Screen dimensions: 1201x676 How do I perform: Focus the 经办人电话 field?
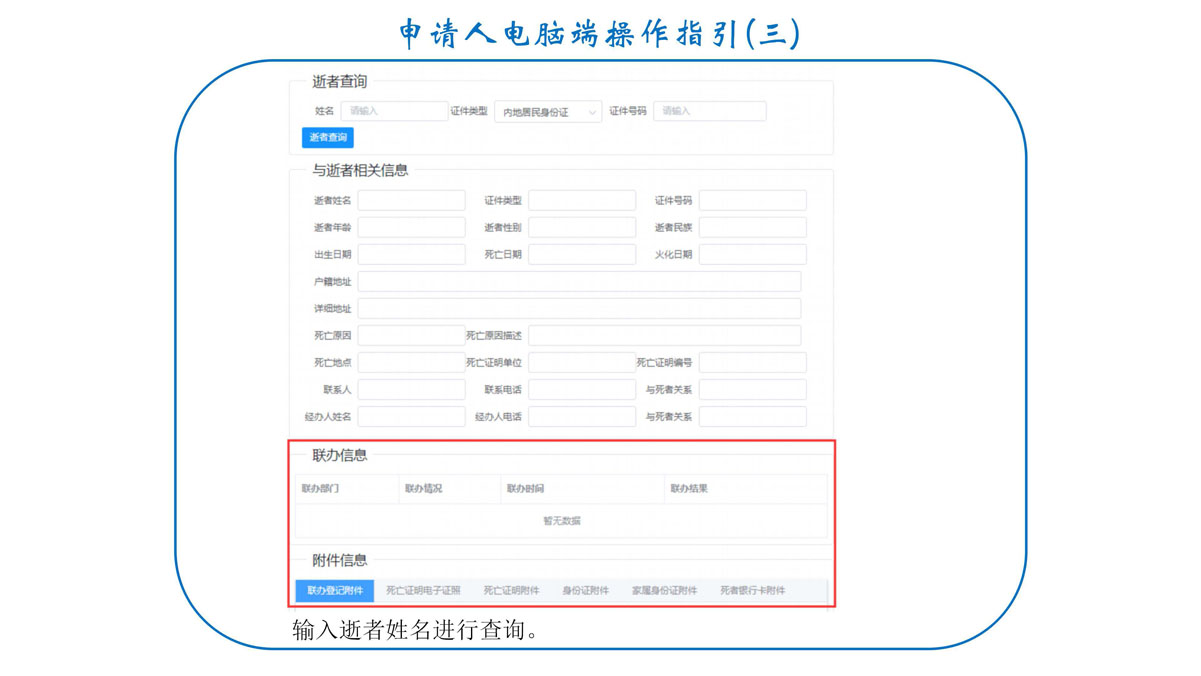pyautogui.click(x=582, y=417)
